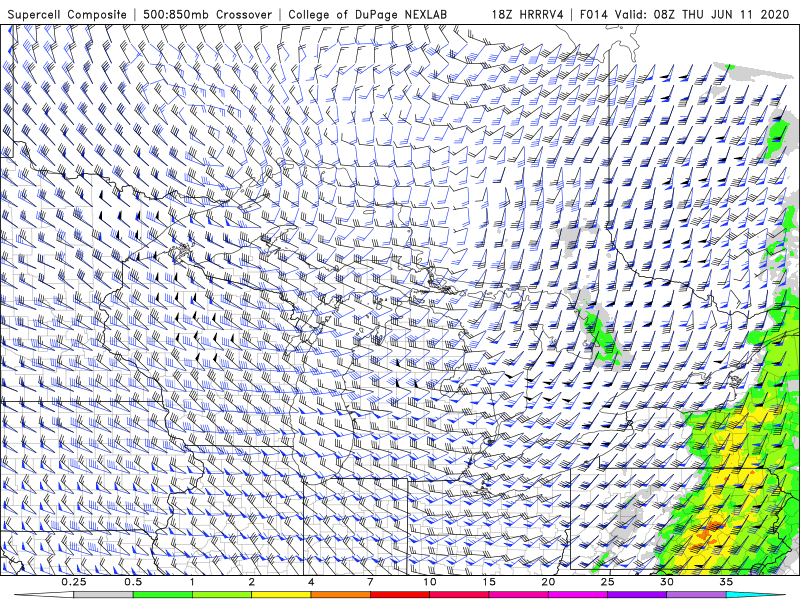Select the "15" colorbar tick label

pyautogui.click(x=489, y=582)
